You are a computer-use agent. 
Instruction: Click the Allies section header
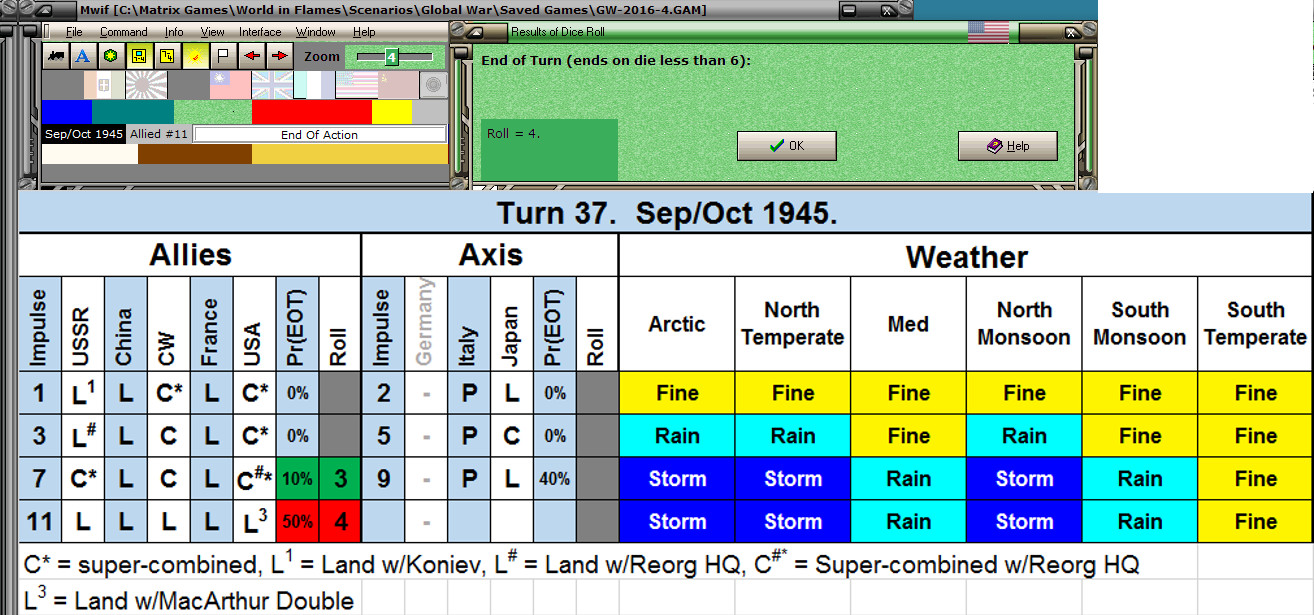point(190,256)
